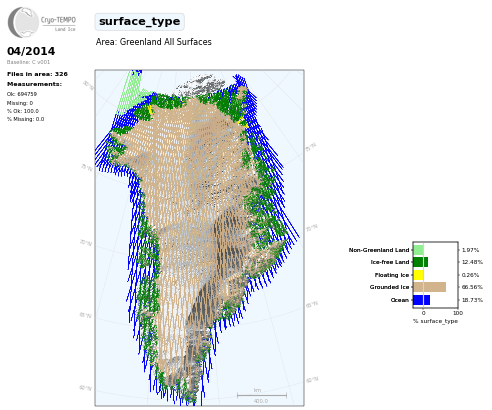Click the Non-Greenland Land light green bar

click(x=418, y=250)
